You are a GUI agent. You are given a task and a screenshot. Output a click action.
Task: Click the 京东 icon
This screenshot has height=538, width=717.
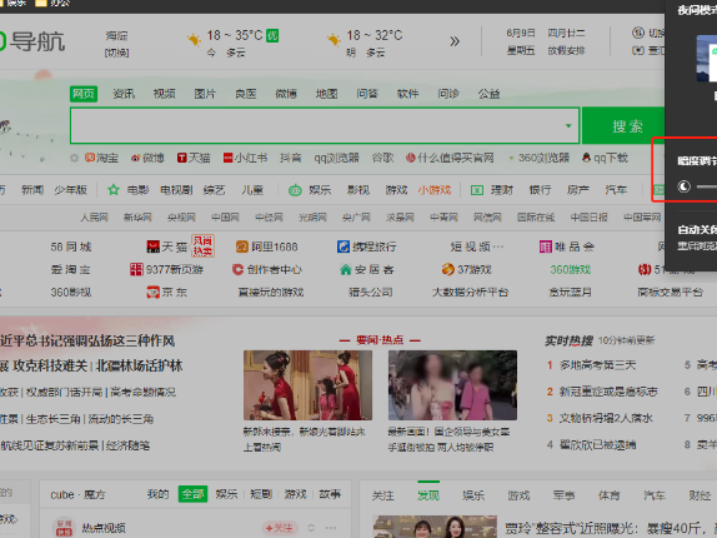click(153, 292)
